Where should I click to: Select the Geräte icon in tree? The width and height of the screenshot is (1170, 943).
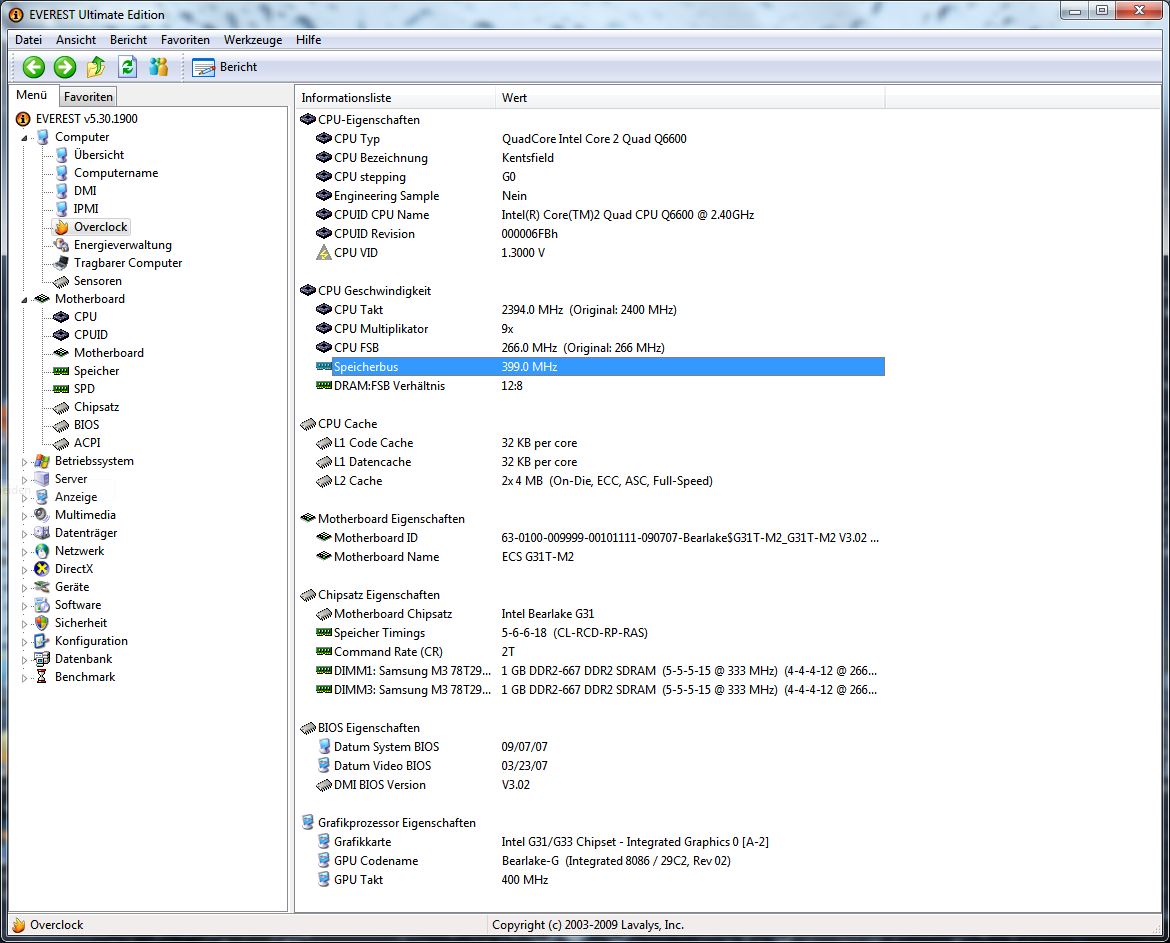43,587
